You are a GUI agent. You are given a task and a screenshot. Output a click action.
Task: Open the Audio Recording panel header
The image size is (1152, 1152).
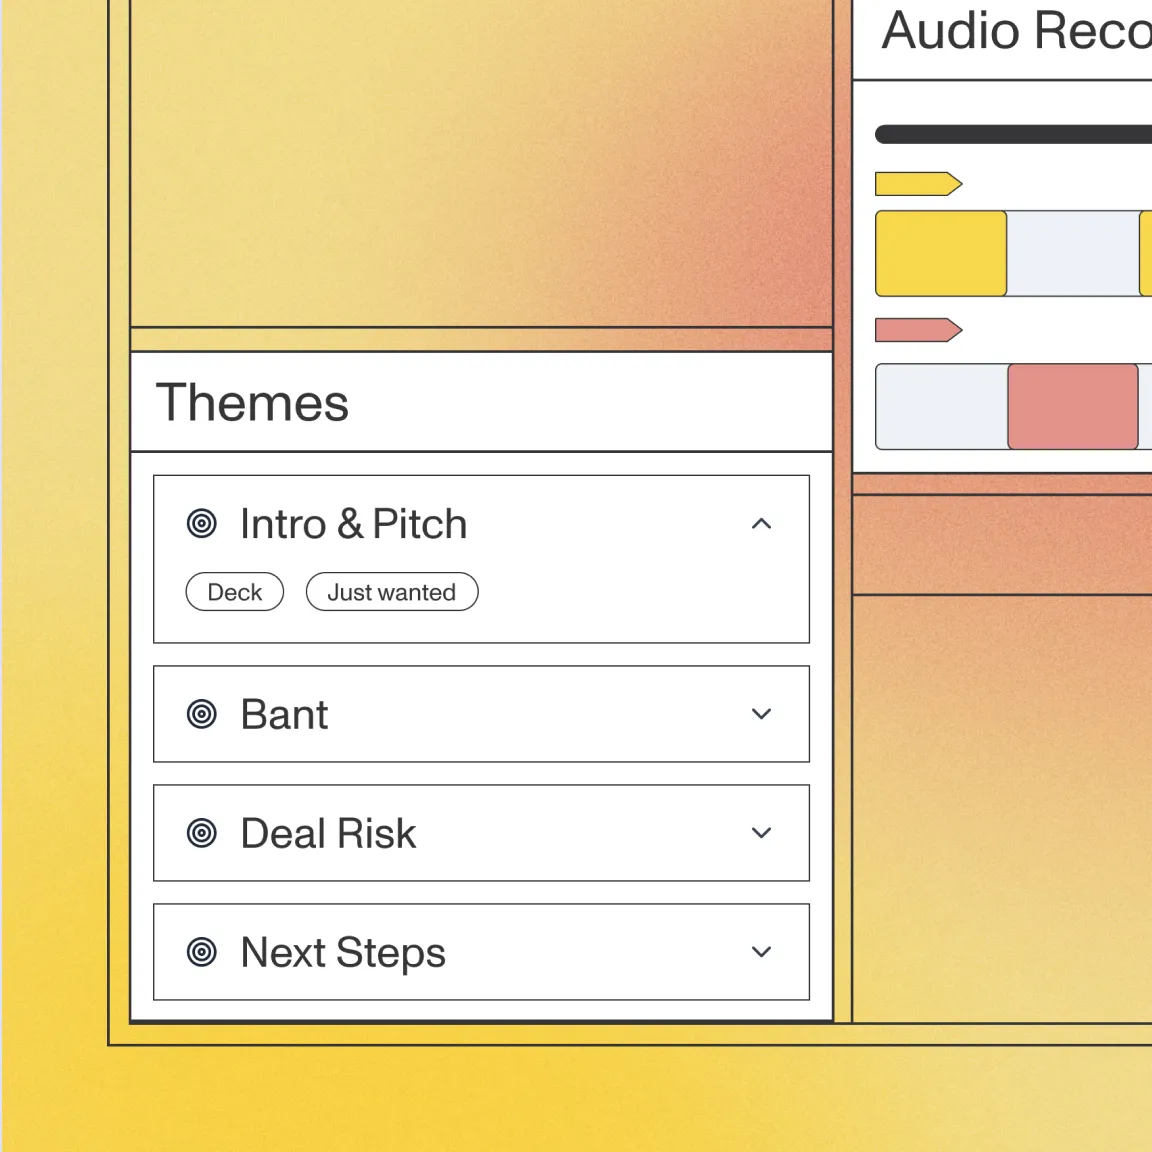click(x=1015, y=32)
